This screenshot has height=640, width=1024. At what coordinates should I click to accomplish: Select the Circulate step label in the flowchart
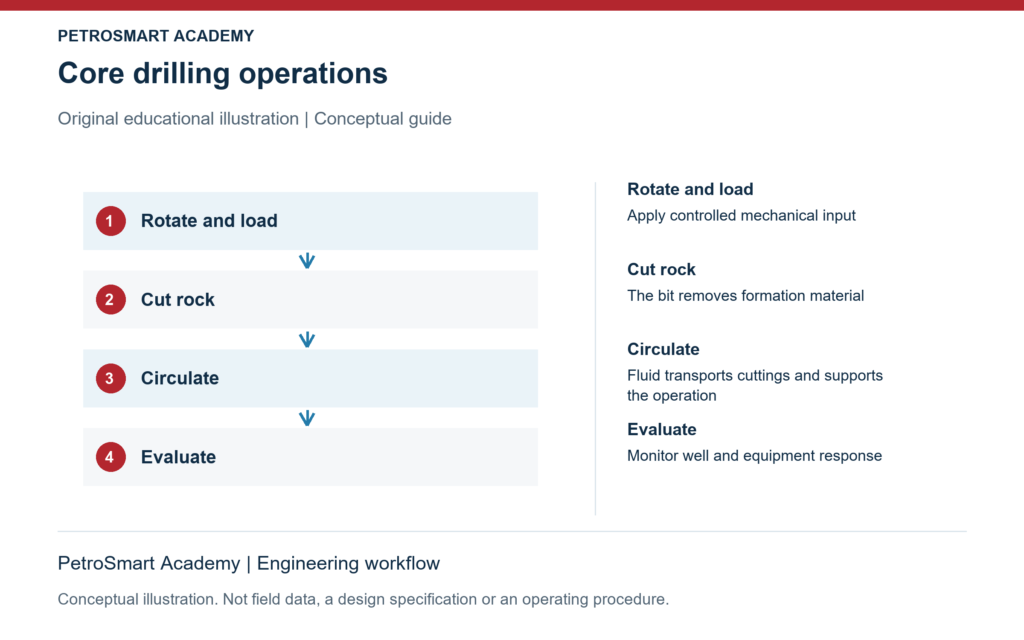tap(180, 378)
